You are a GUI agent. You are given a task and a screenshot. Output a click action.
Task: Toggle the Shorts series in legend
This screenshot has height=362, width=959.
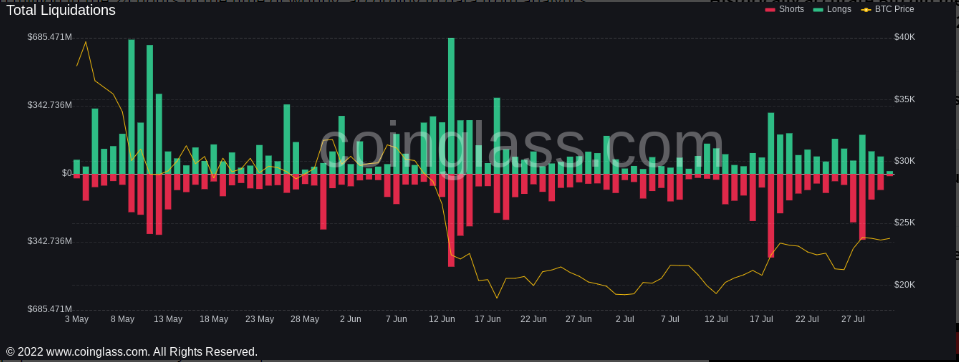tap(785, 9)
